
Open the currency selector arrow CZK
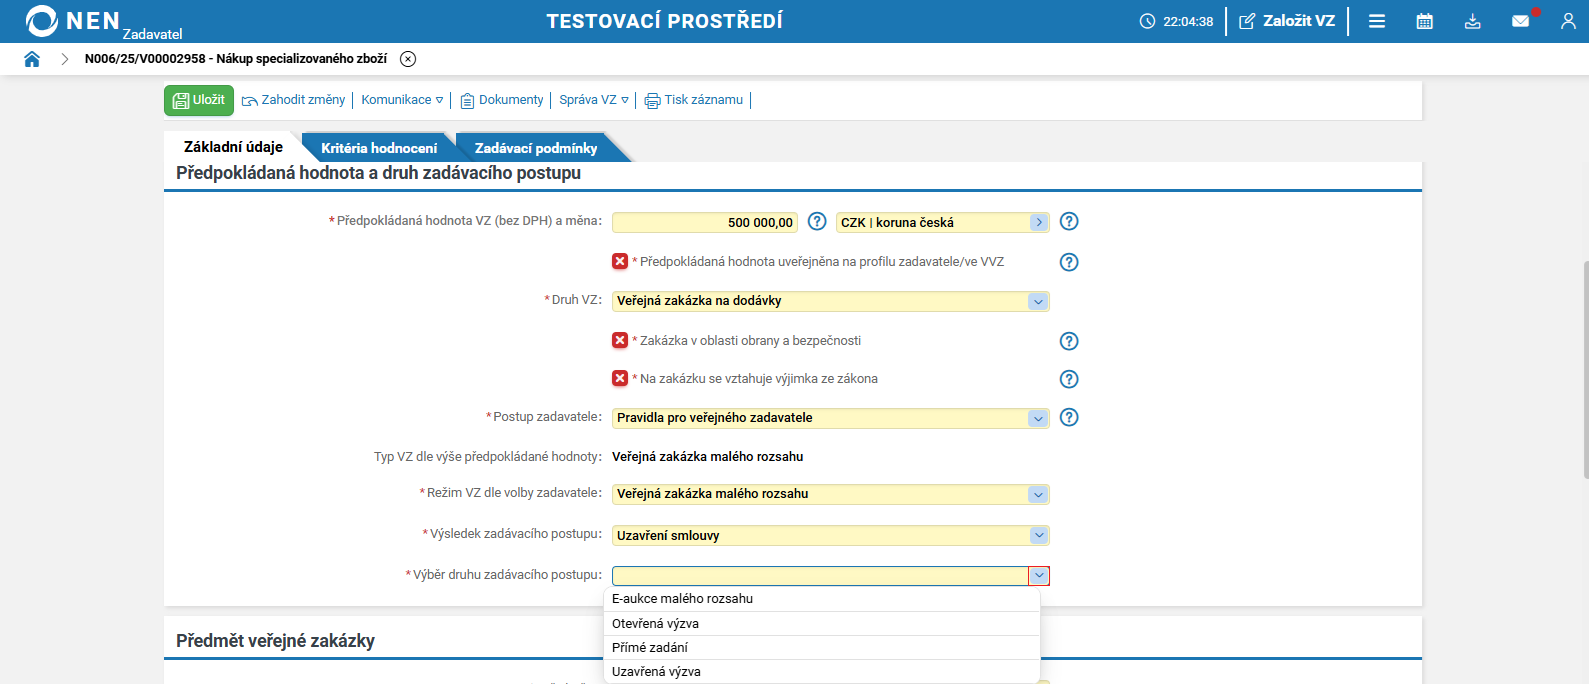tap(1039, 222)
